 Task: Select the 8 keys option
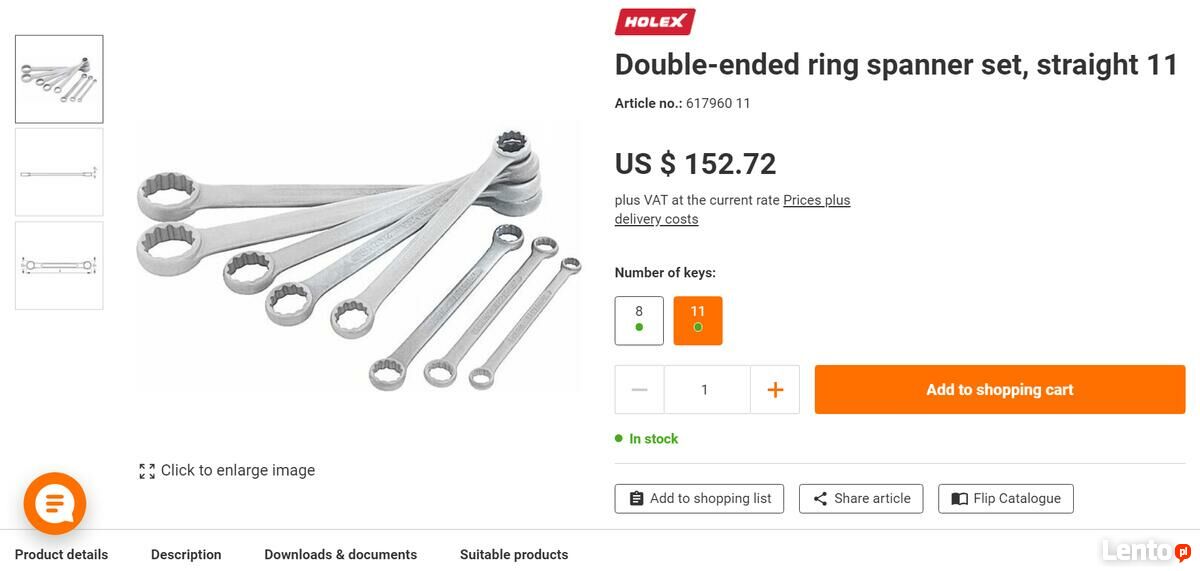click(639, 320)
